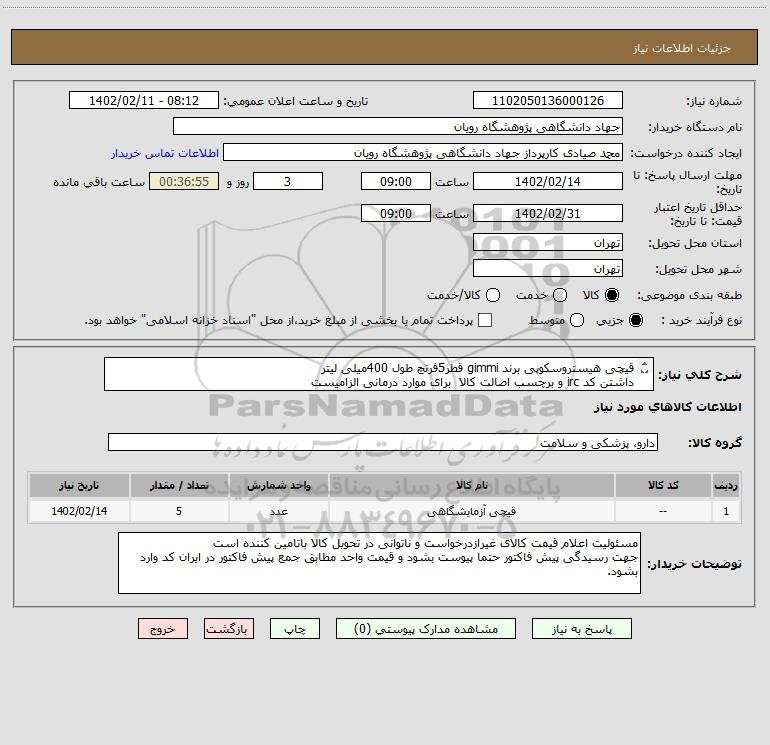Click the واحد شمارش column header
770x745 pixels.
pyautogui.click(x=278, y=485)
